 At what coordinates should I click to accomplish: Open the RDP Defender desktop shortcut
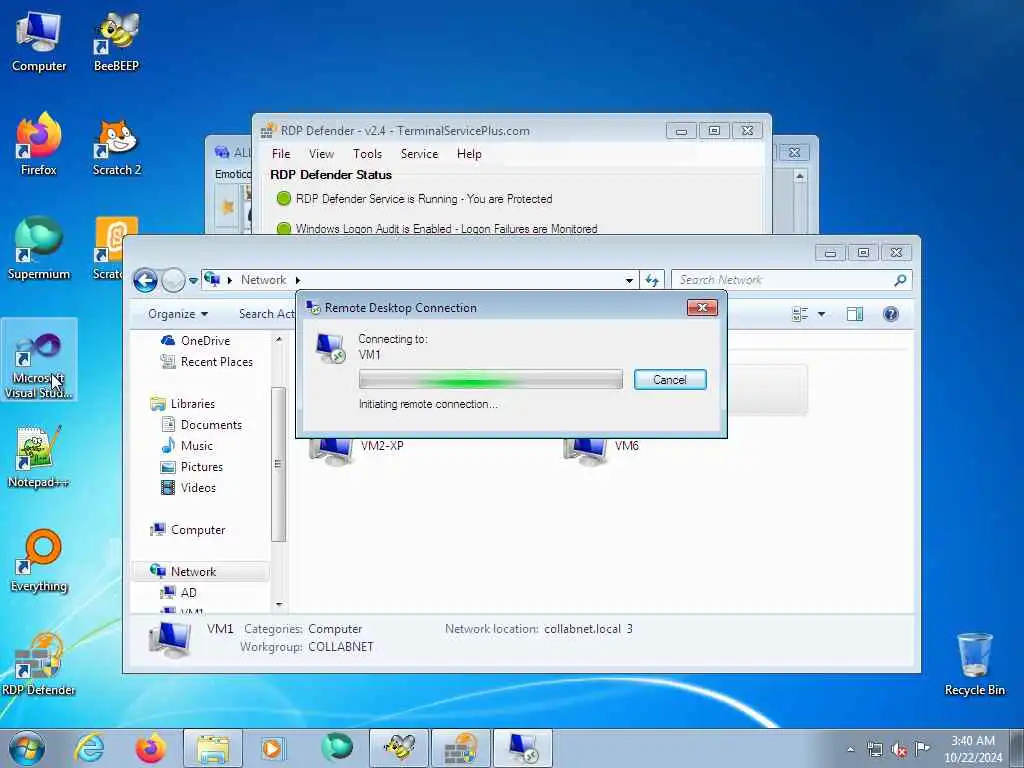(x=39, y=664)
